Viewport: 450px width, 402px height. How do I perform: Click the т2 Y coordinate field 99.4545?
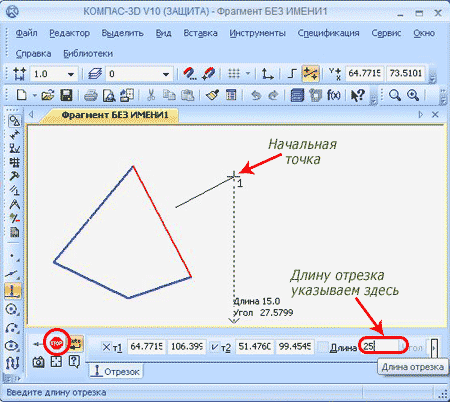click(x=295, y=347)
